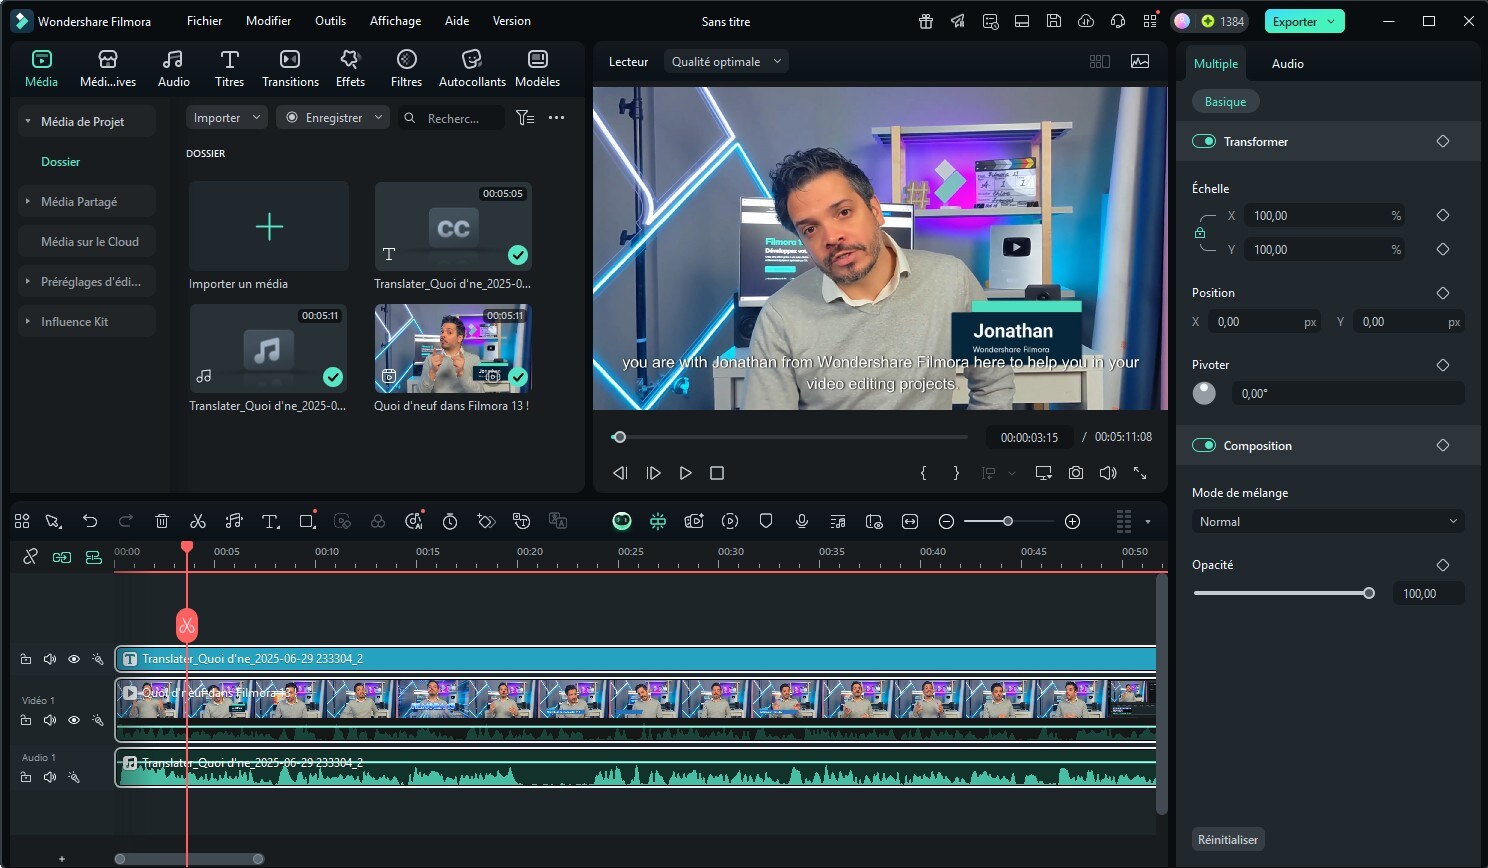
Task: Click the filter sort icon in media panel
Action: (x=525, y=118)
